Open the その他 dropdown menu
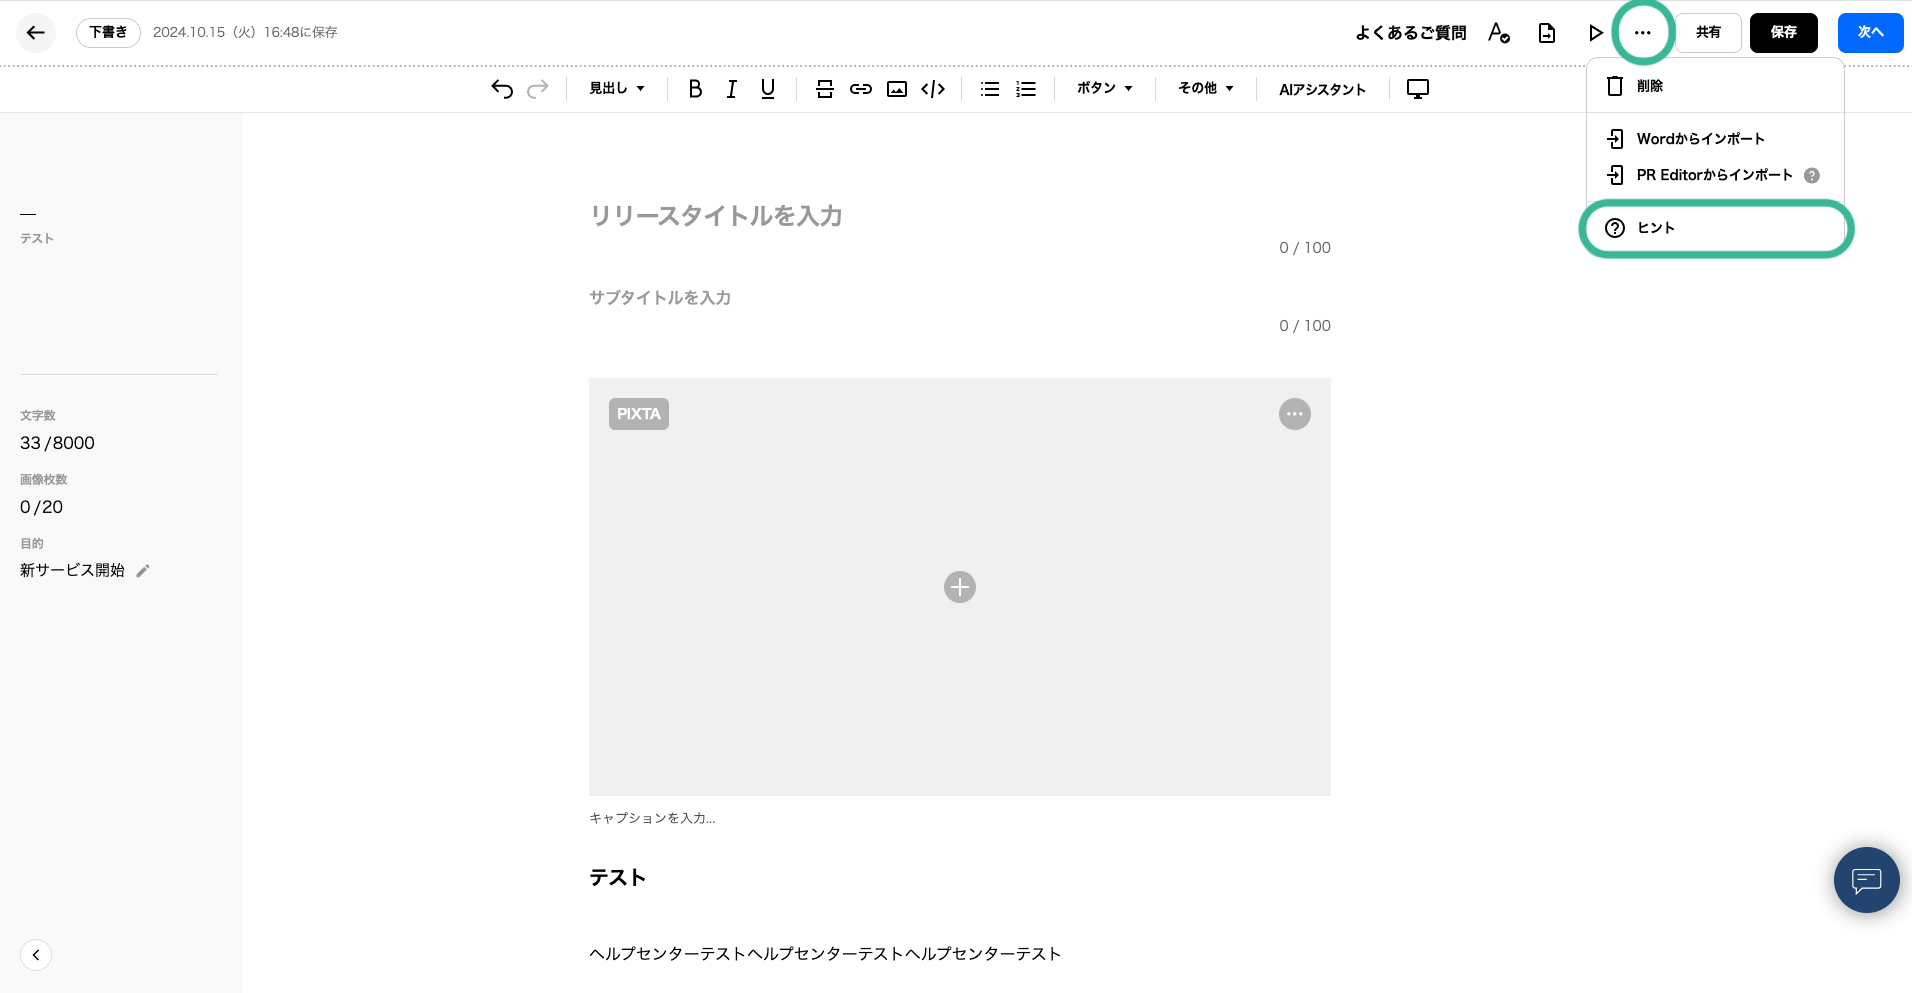The width and height of the screenshot is (1912, 993). coord(1205,89)
